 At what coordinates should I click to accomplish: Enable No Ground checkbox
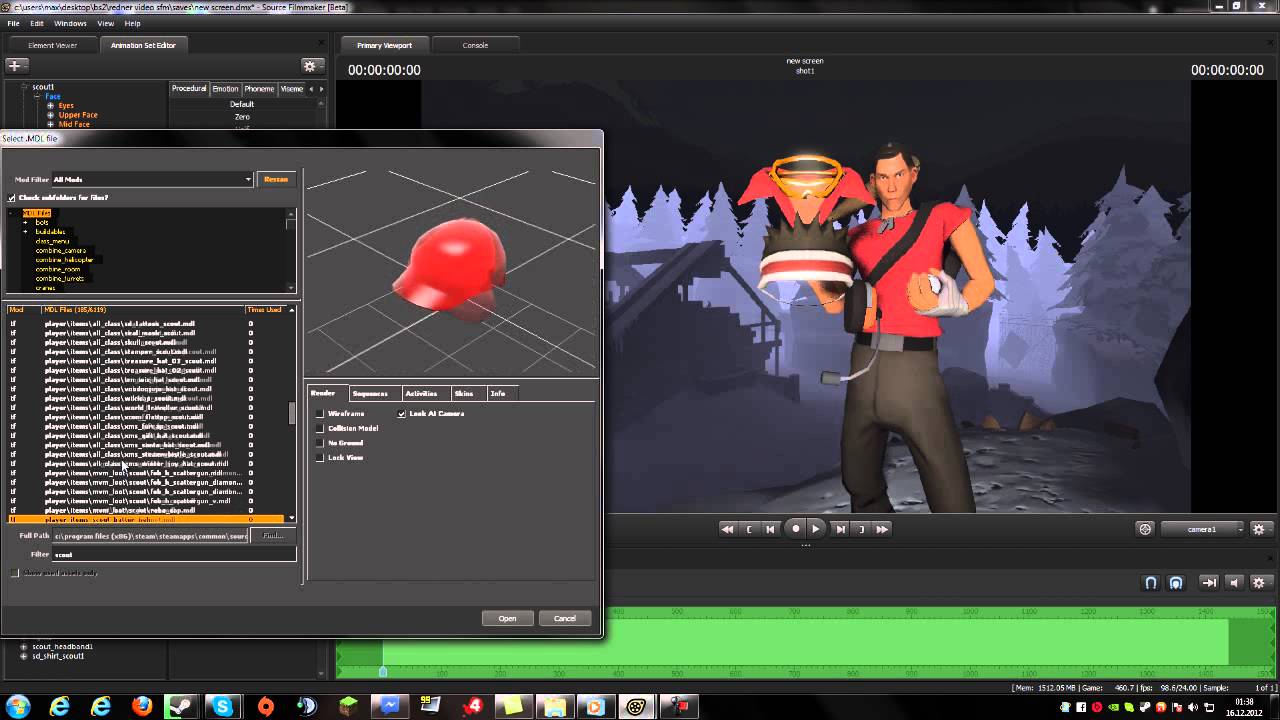[320, 443]
